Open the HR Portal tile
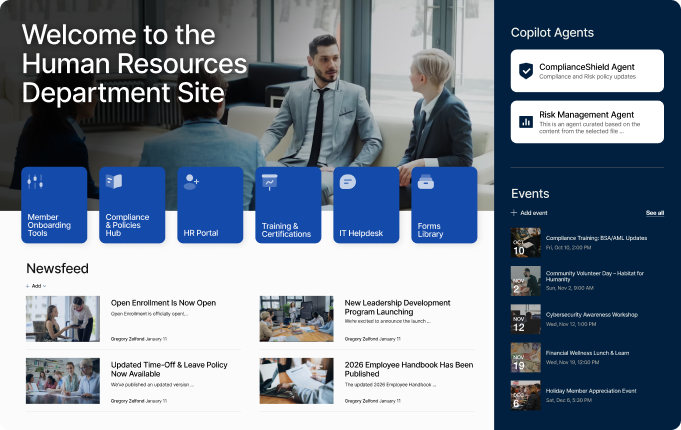Viewport: 681px width, 430px height. tap(210, 205)
